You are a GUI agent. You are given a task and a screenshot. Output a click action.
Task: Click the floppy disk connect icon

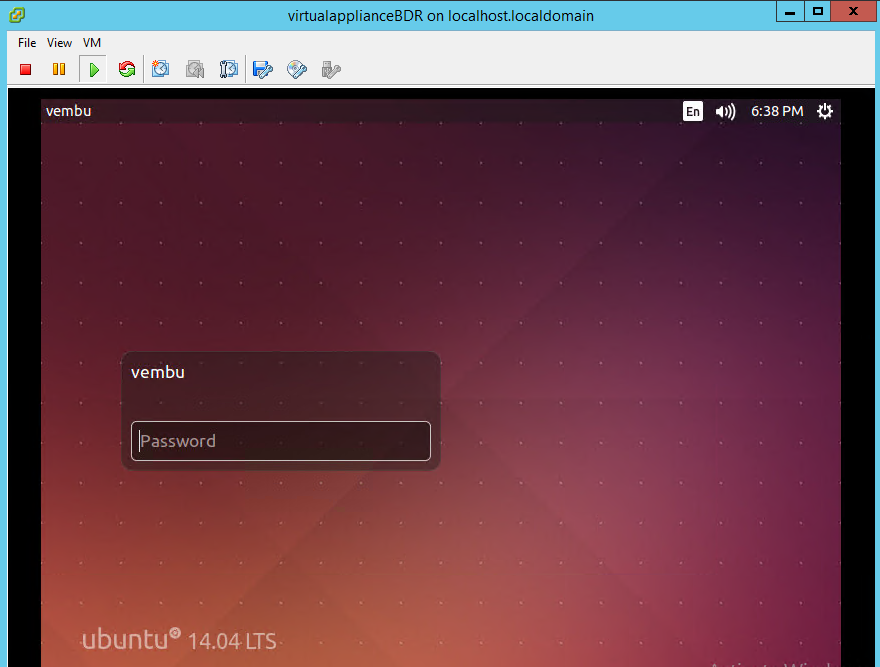(263, 69)
